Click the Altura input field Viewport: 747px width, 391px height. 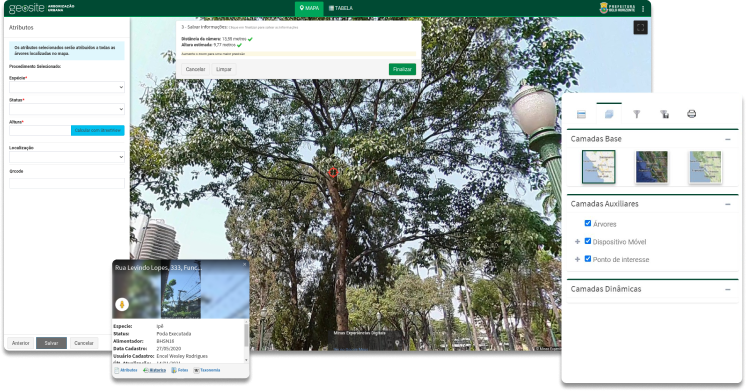[x=40, y=130]
